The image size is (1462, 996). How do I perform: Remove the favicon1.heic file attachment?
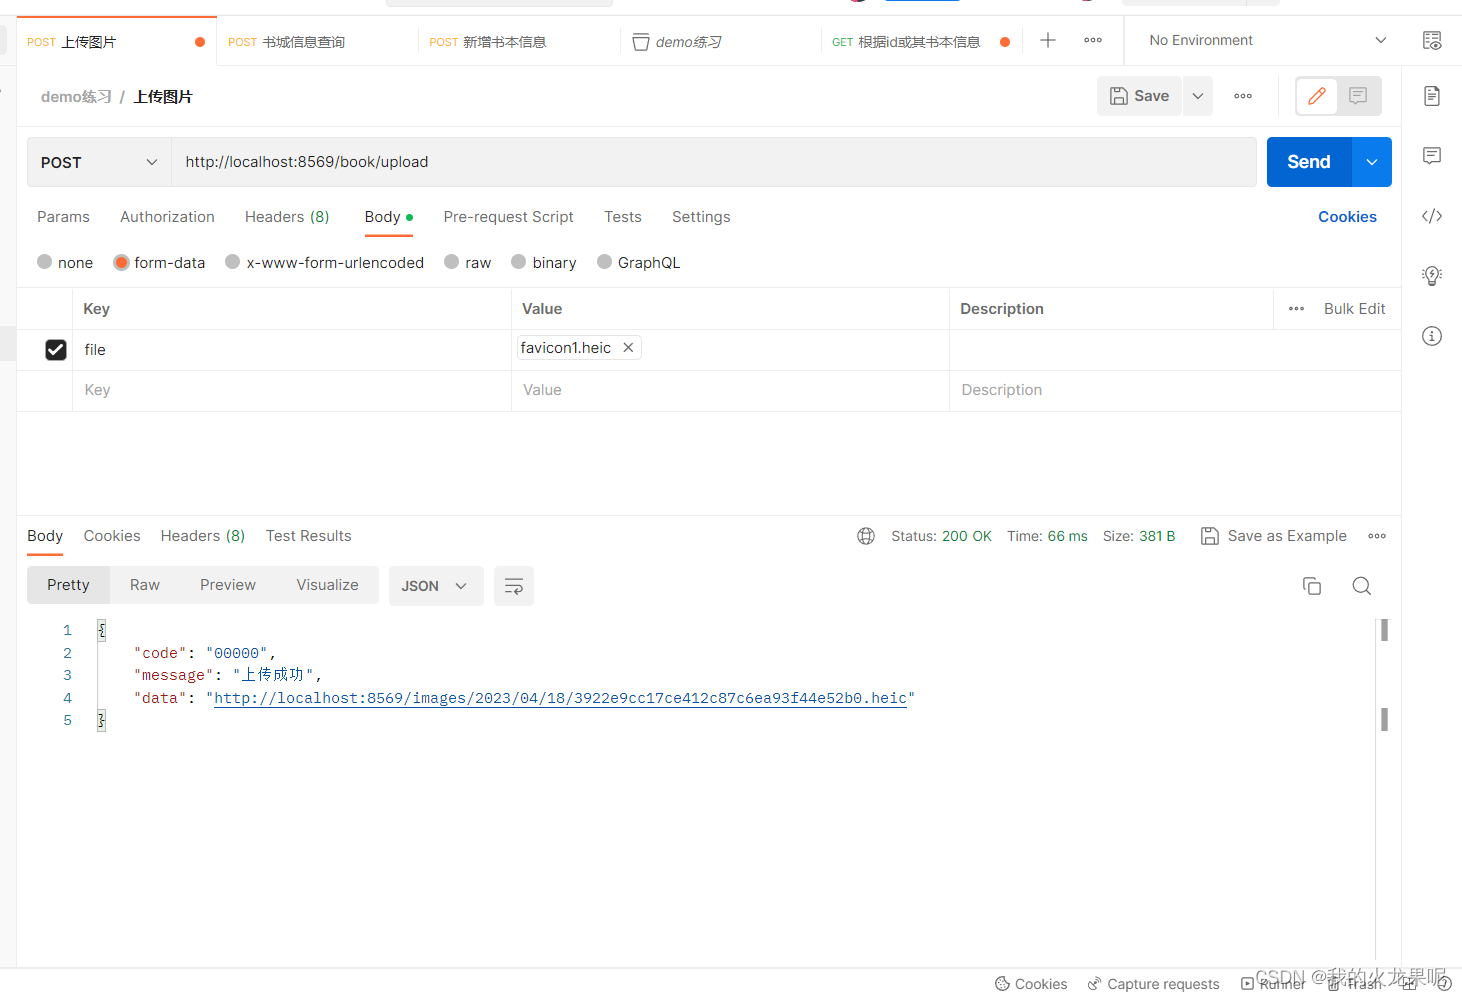628,348
